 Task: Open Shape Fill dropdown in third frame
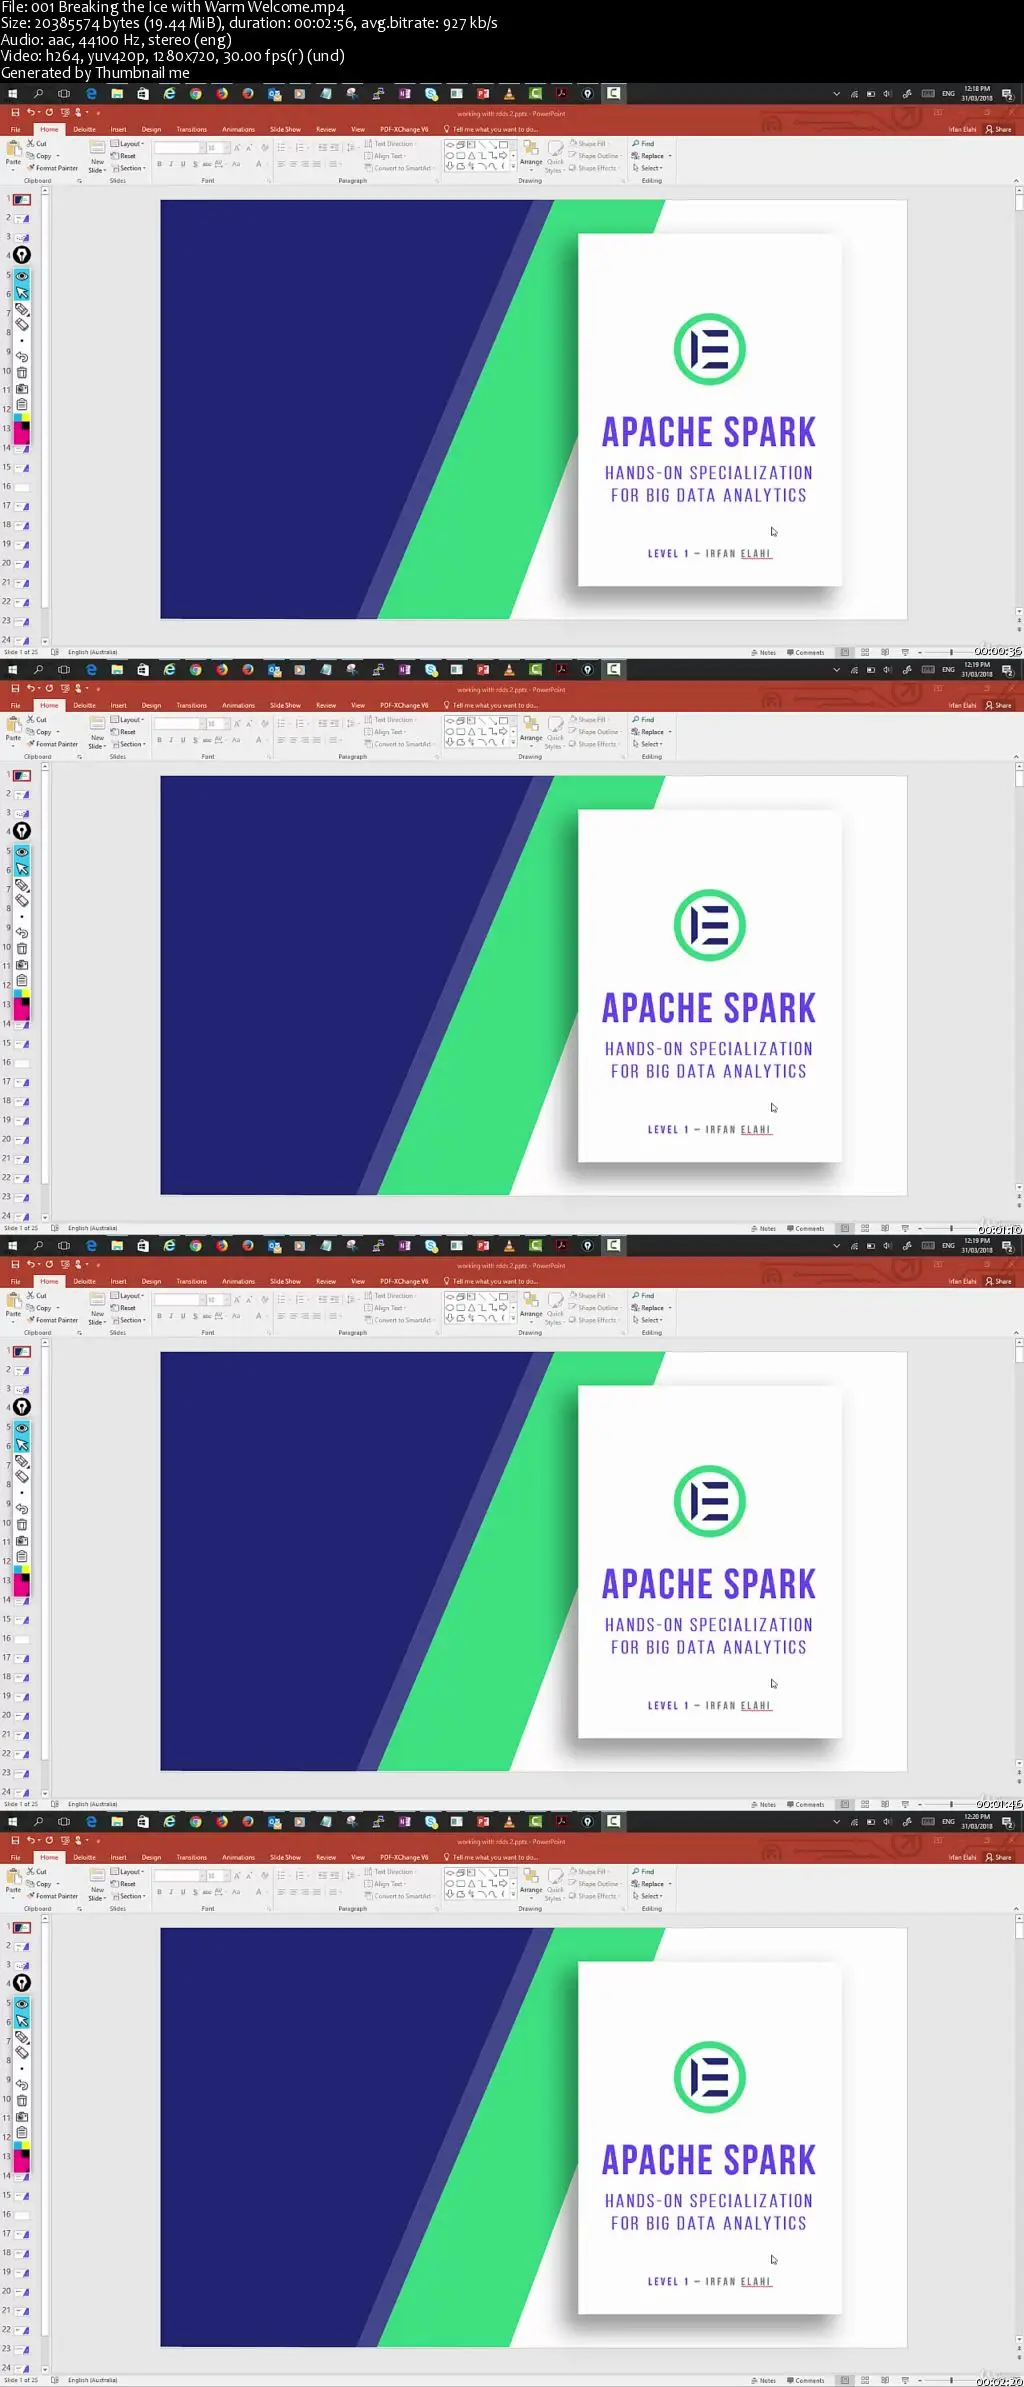[589, 1296]
